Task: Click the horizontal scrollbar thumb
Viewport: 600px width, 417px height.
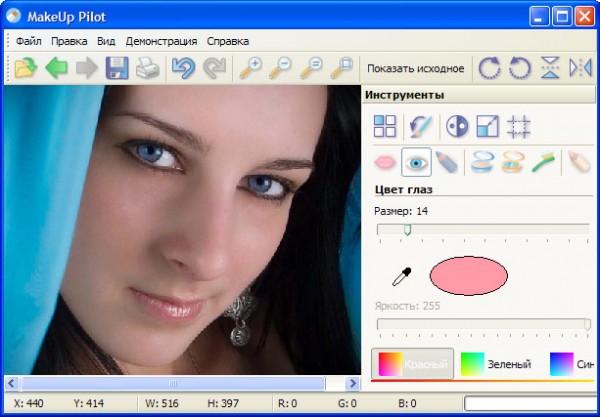Action: [x=173, y=383]
